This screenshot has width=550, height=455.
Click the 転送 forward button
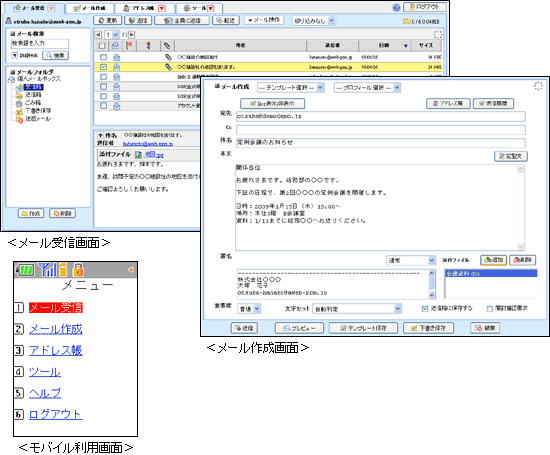226,20
